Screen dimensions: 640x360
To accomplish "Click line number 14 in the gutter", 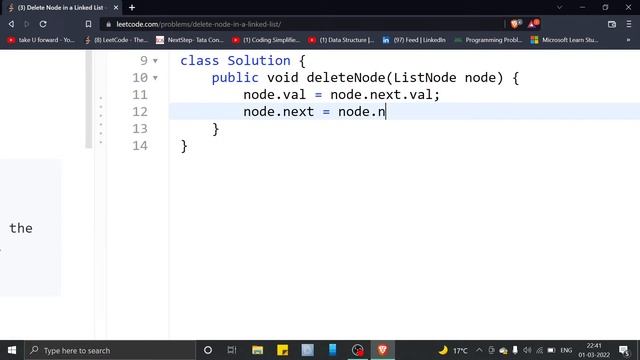I will click(x=140, y=146).
